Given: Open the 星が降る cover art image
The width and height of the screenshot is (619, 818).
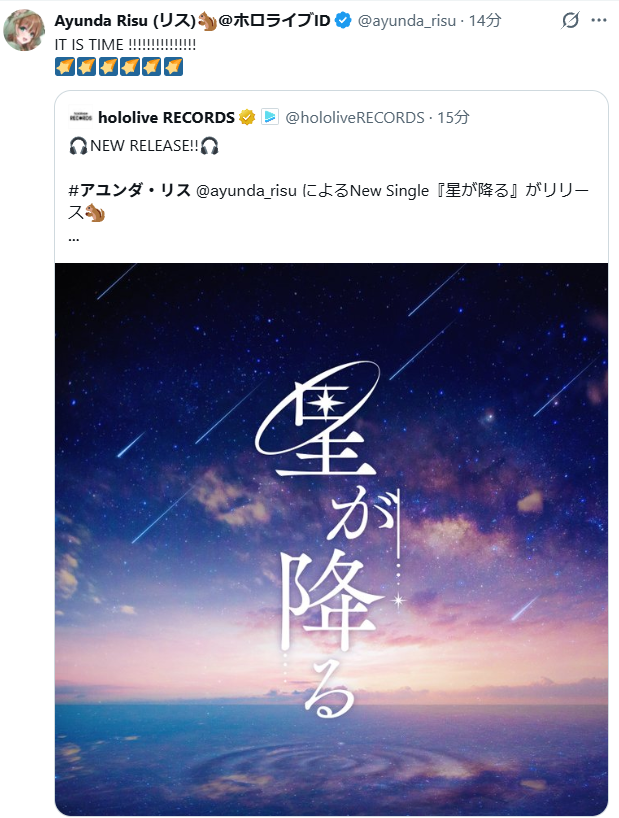Looking at the screenshot, I should tap(331, 539).
